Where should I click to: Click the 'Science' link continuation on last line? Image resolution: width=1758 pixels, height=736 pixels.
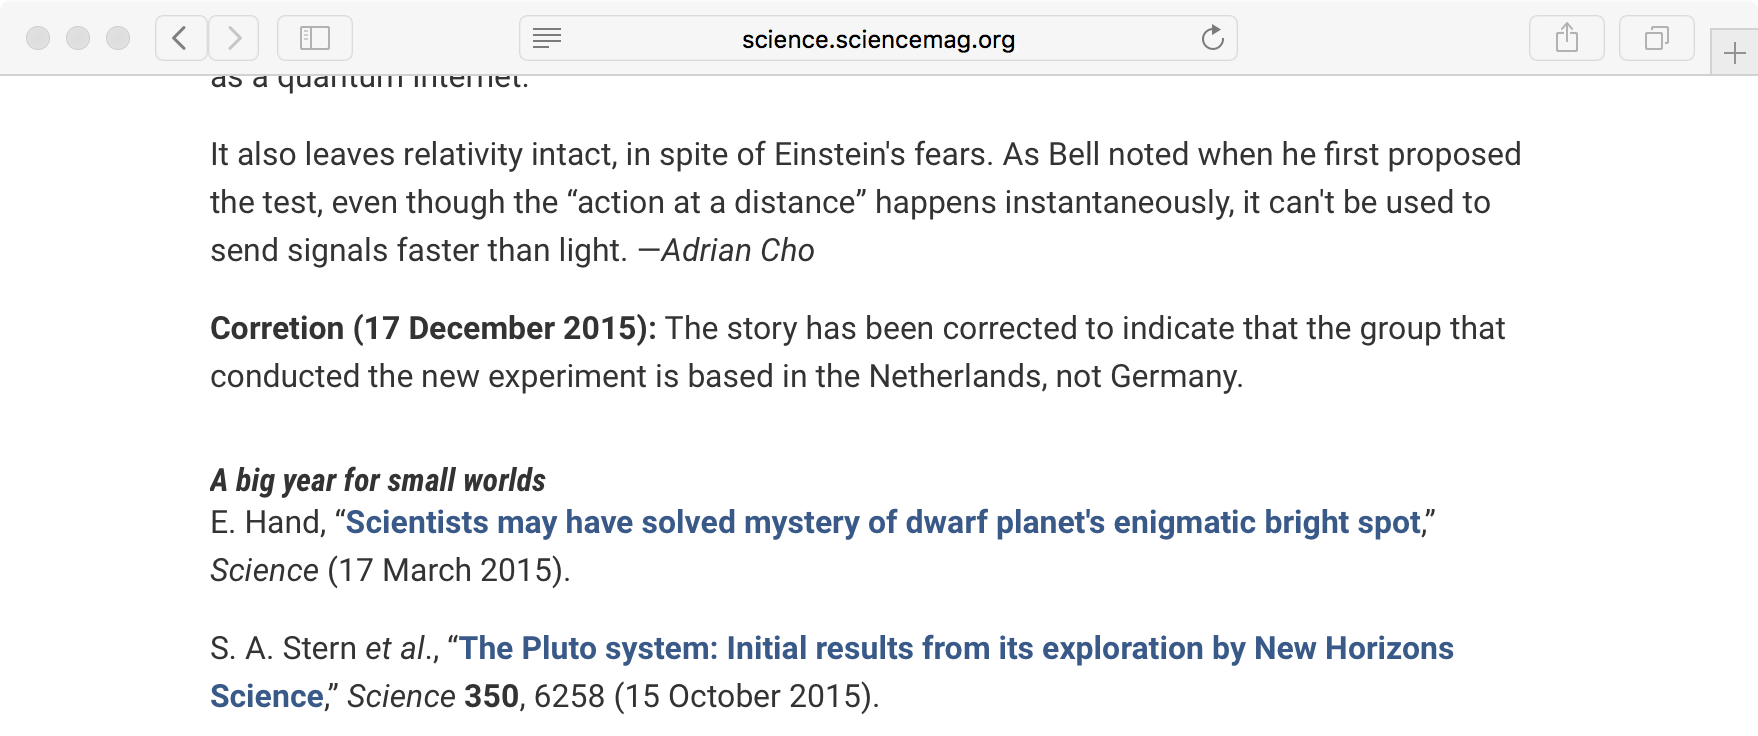267,696
